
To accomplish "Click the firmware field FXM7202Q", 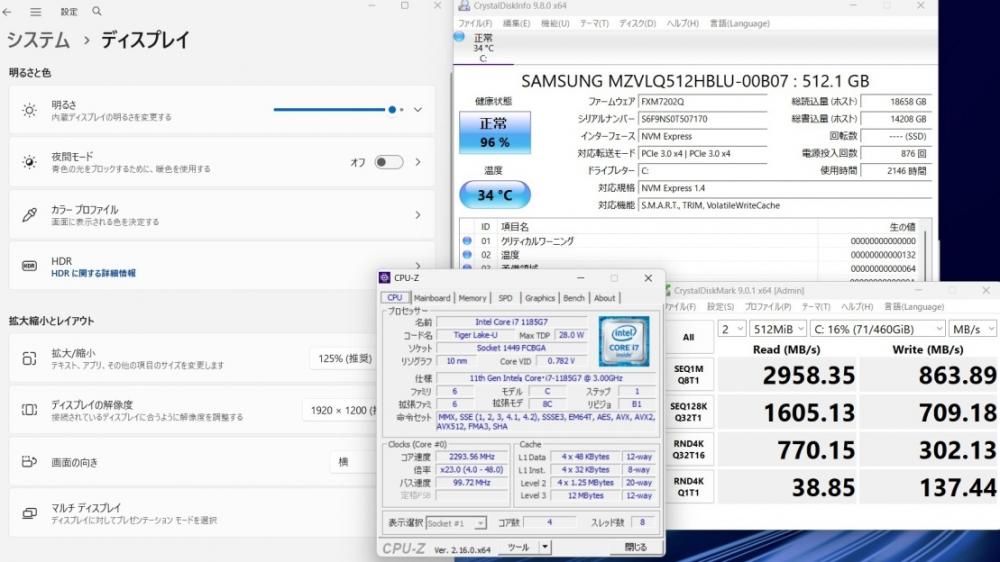I will click(702, 101).
